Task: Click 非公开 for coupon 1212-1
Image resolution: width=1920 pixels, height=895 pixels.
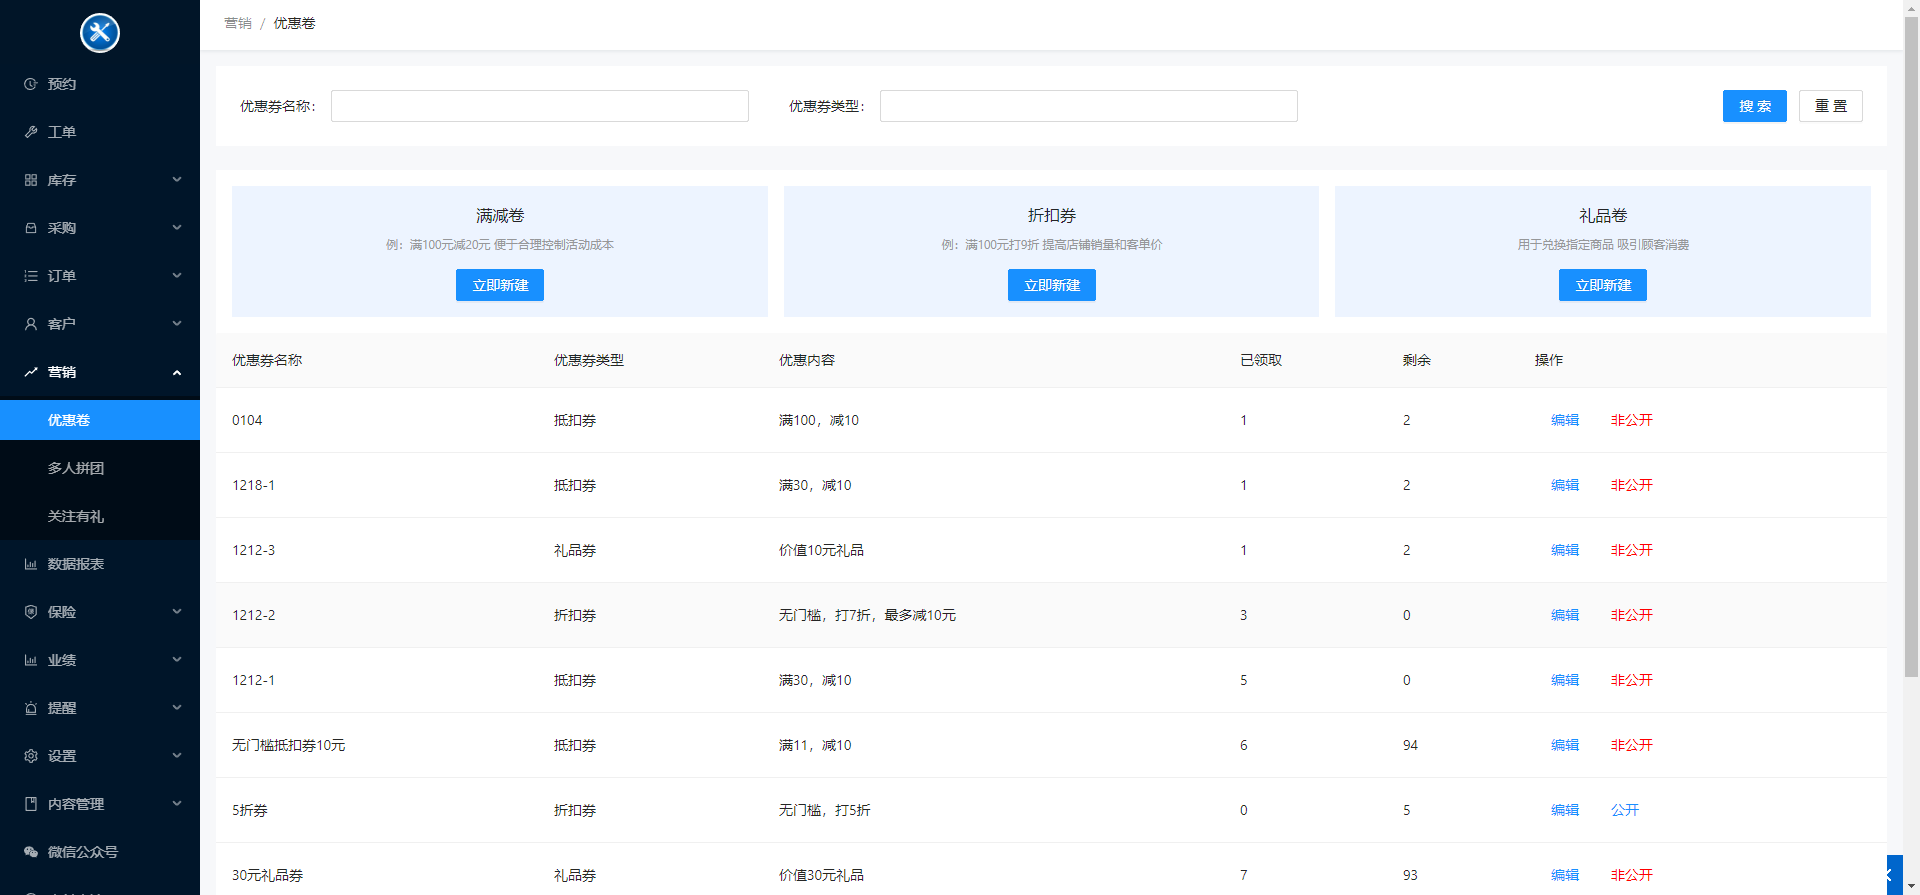Action: 1632,680
